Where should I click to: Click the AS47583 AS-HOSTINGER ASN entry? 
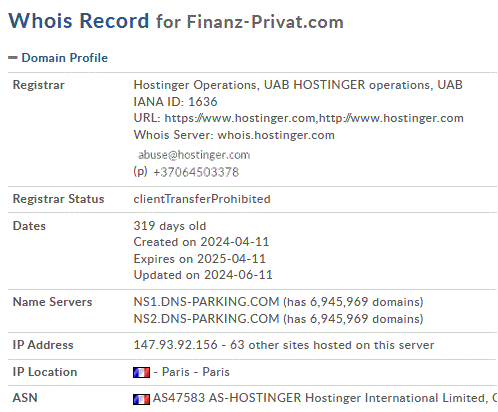325,398
